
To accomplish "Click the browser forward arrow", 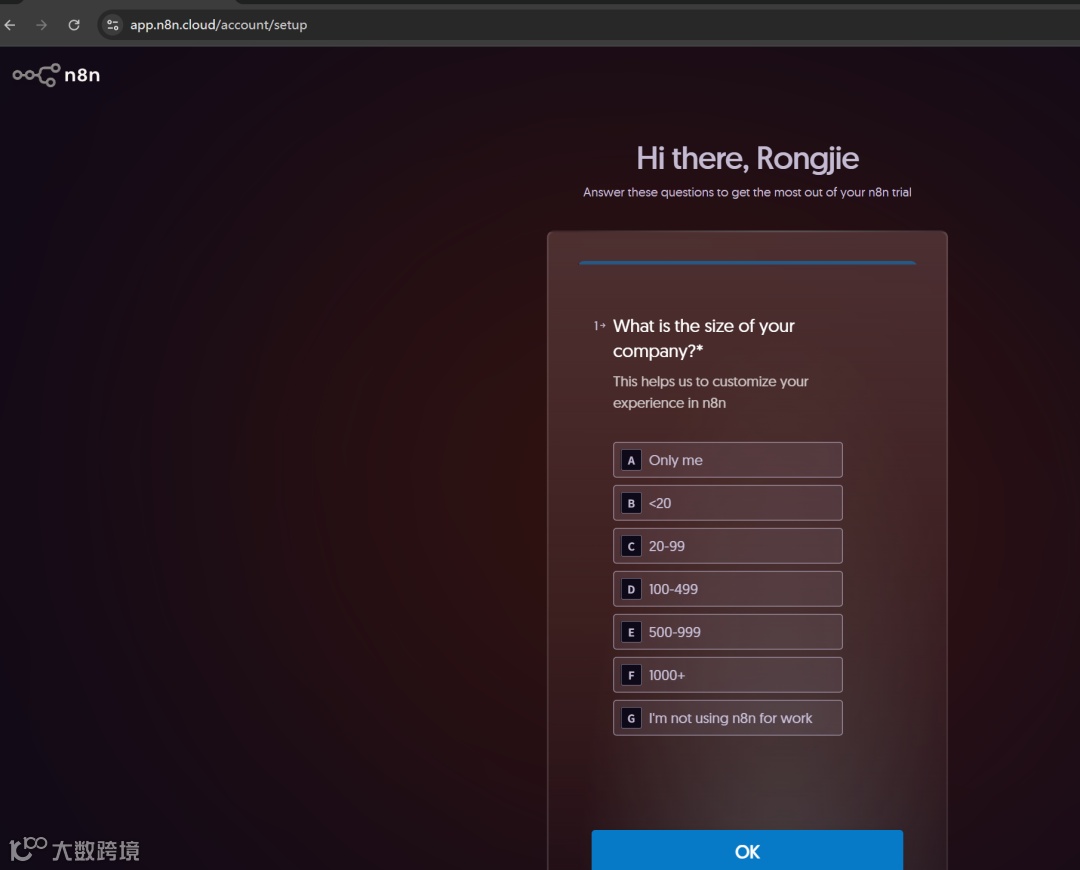I will point(41,25).
